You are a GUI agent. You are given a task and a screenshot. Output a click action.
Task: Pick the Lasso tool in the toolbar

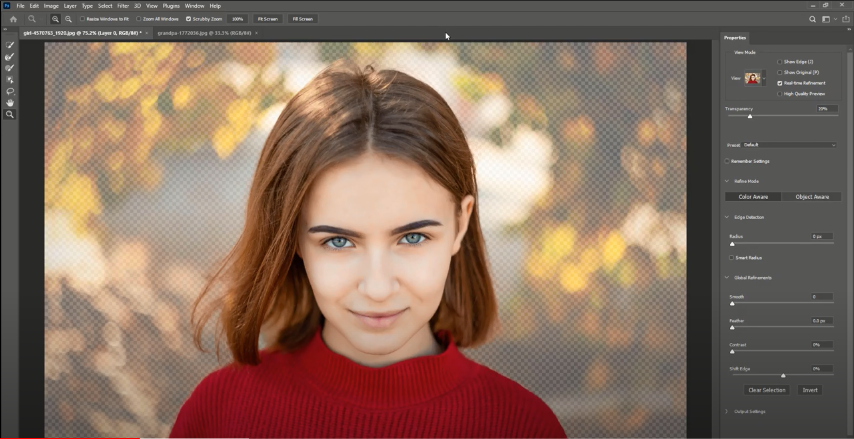click(10, 91)
